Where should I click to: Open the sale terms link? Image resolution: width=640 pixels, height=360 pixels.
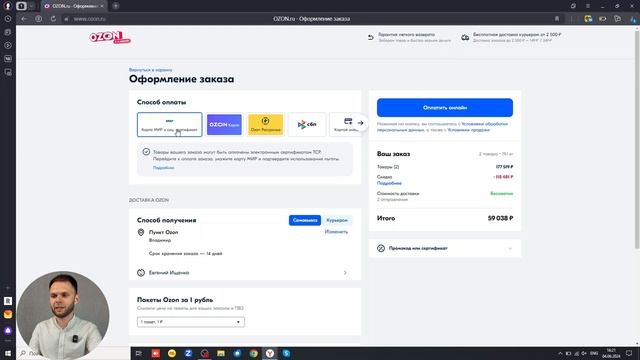click(469, 130)
